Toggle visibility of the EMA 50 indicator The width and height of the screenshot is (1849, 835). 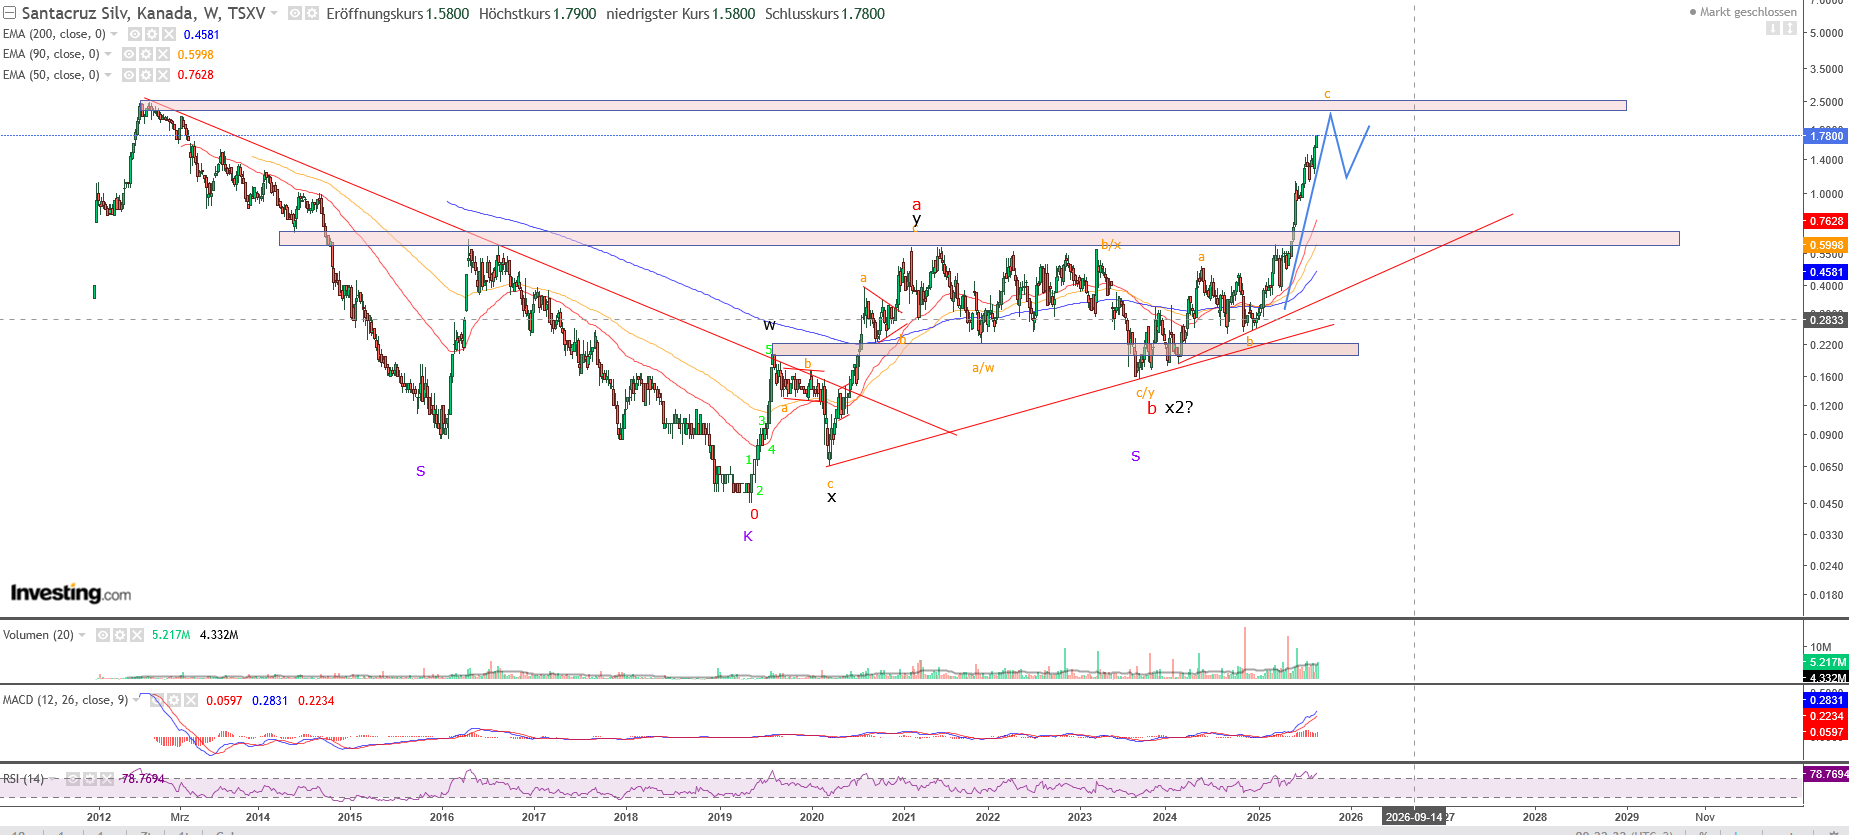129,75
